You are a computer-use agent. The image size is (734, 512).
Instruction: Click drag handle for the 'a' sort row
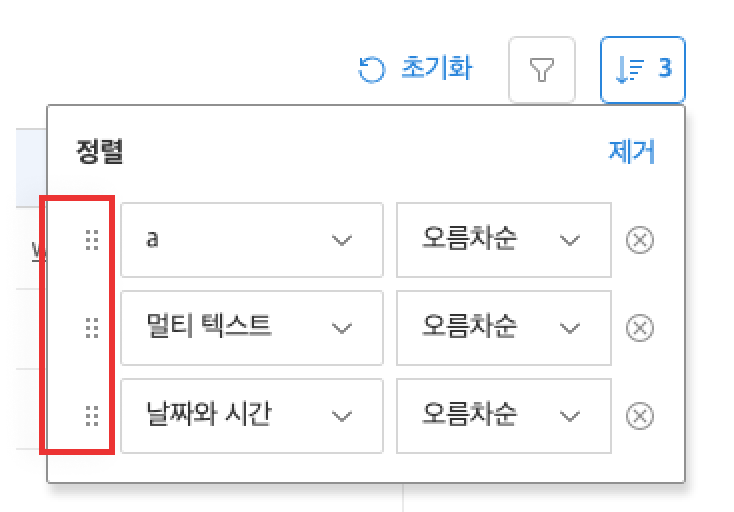pyautogui.click(x=92, y=240)
